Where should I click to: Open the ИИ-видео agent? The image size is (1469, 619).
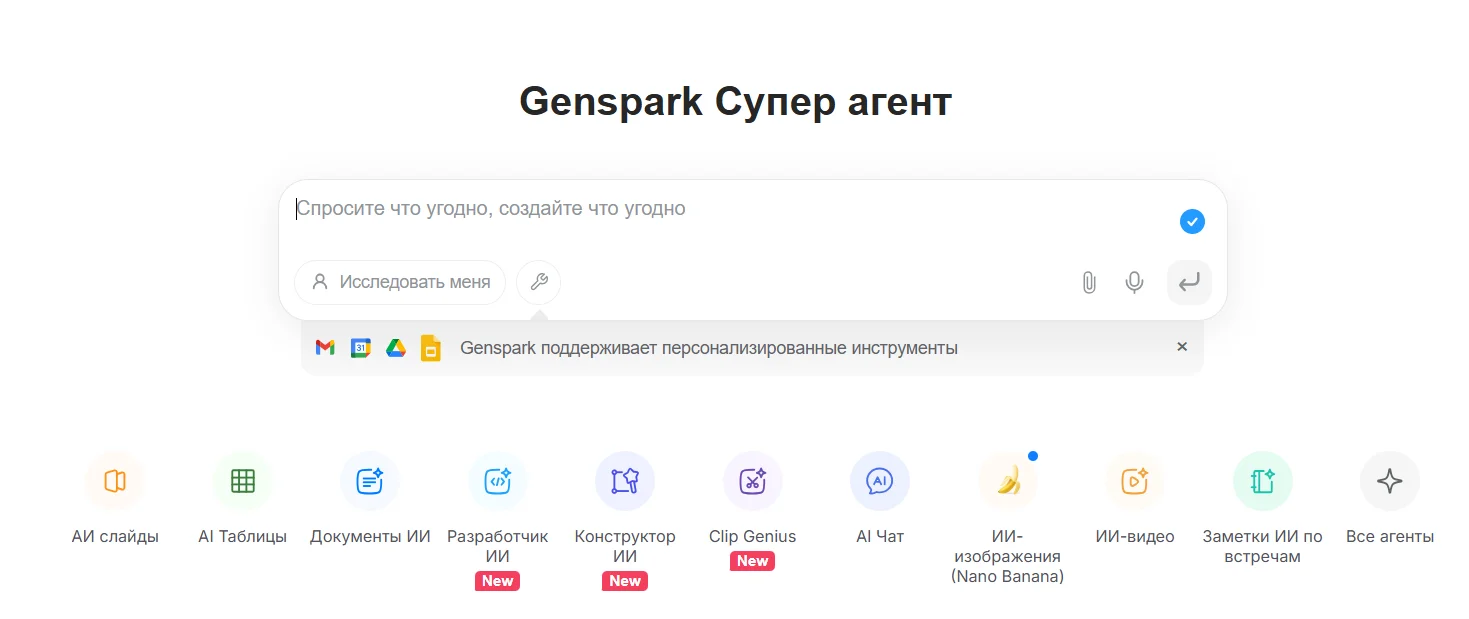pyautogui.click(x=1135, y=480)
